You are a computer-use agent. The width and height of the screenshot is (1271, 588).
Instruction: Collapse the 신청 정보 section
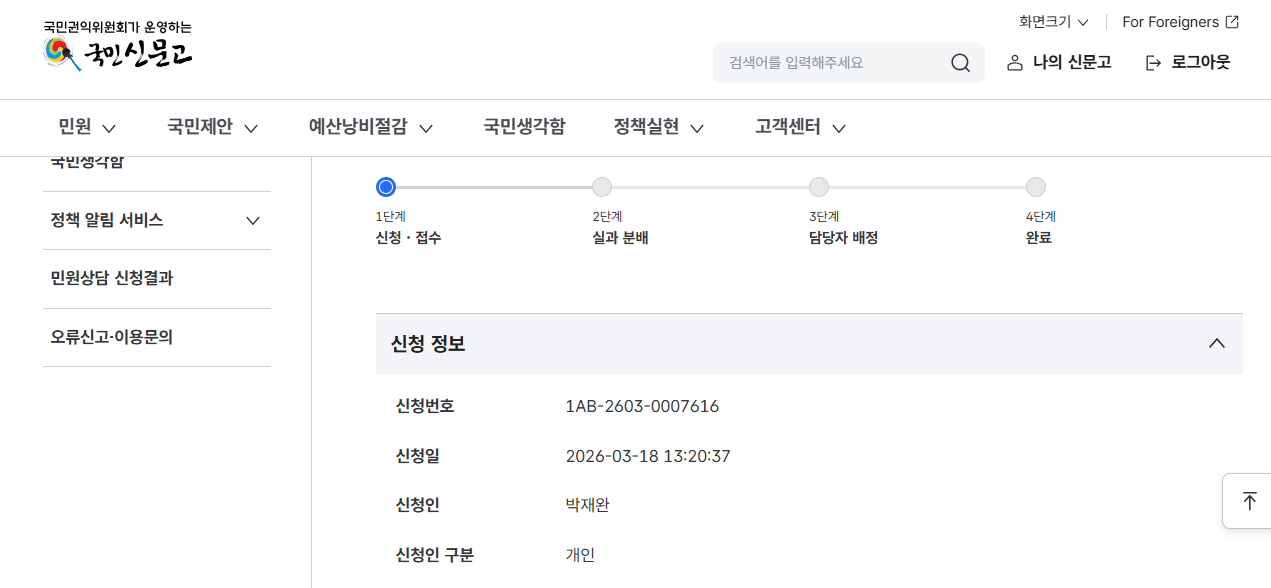[1216, 343]
